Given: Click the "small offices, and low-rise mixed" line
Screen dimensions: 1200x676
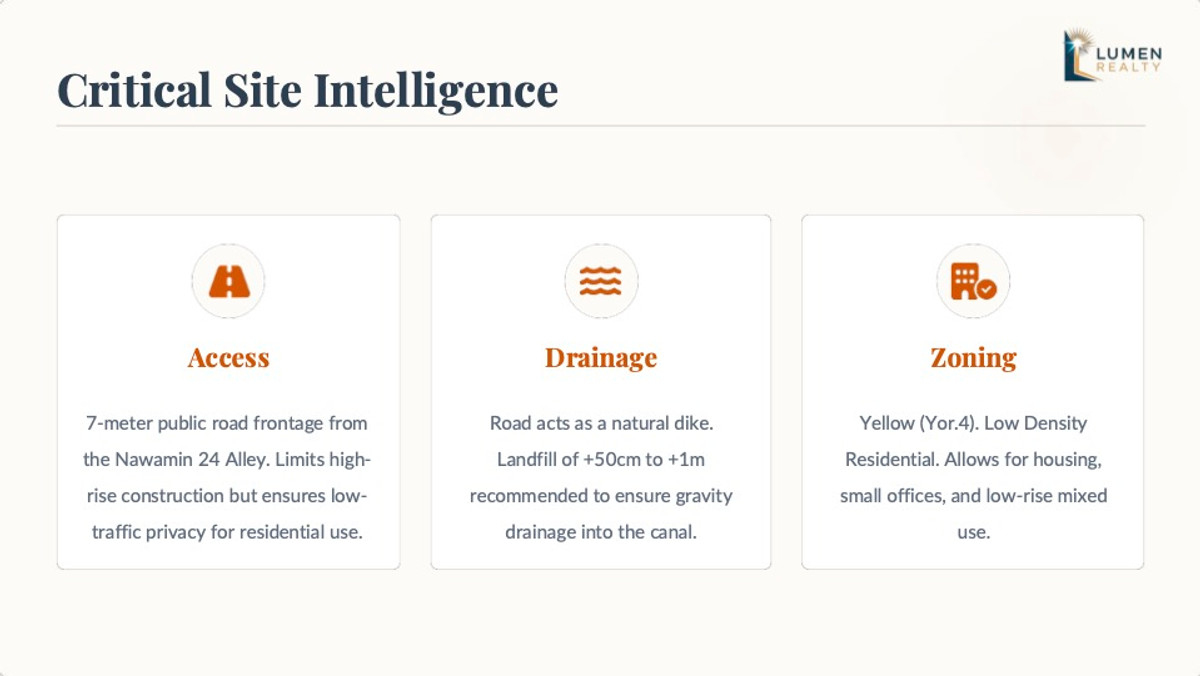Looking at the screenshot, I should click(973, 496).
